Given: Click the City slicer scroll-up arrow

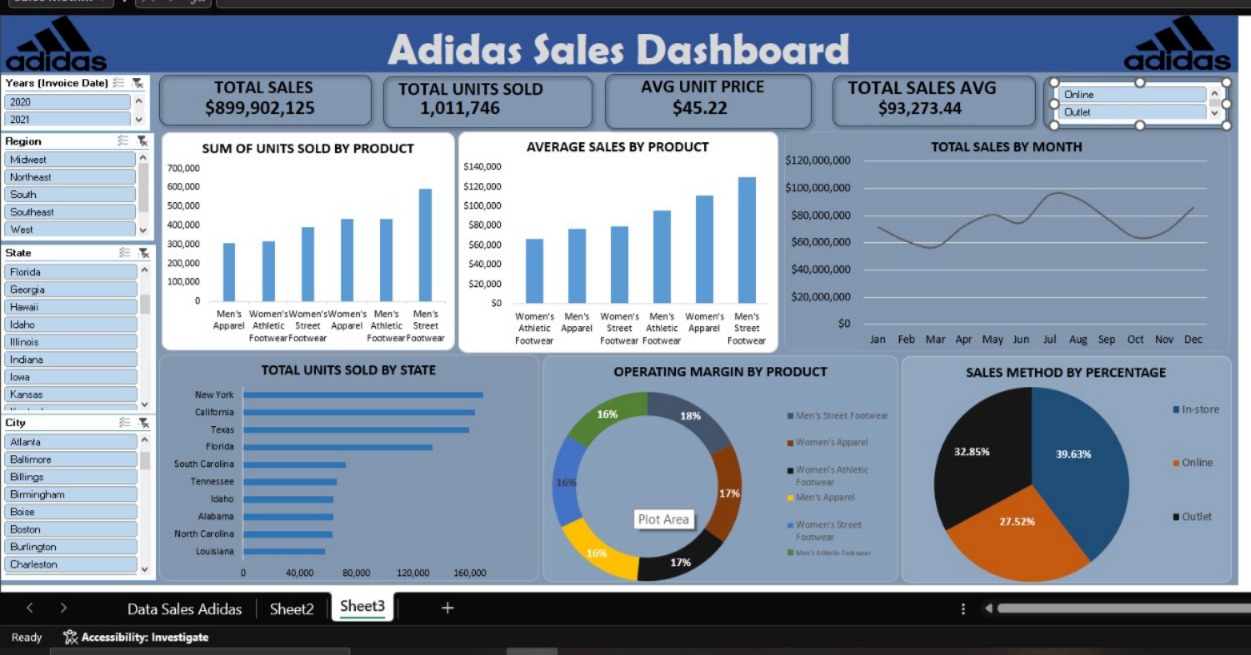Looking at the screenshot, I should (x=144, y=441).
